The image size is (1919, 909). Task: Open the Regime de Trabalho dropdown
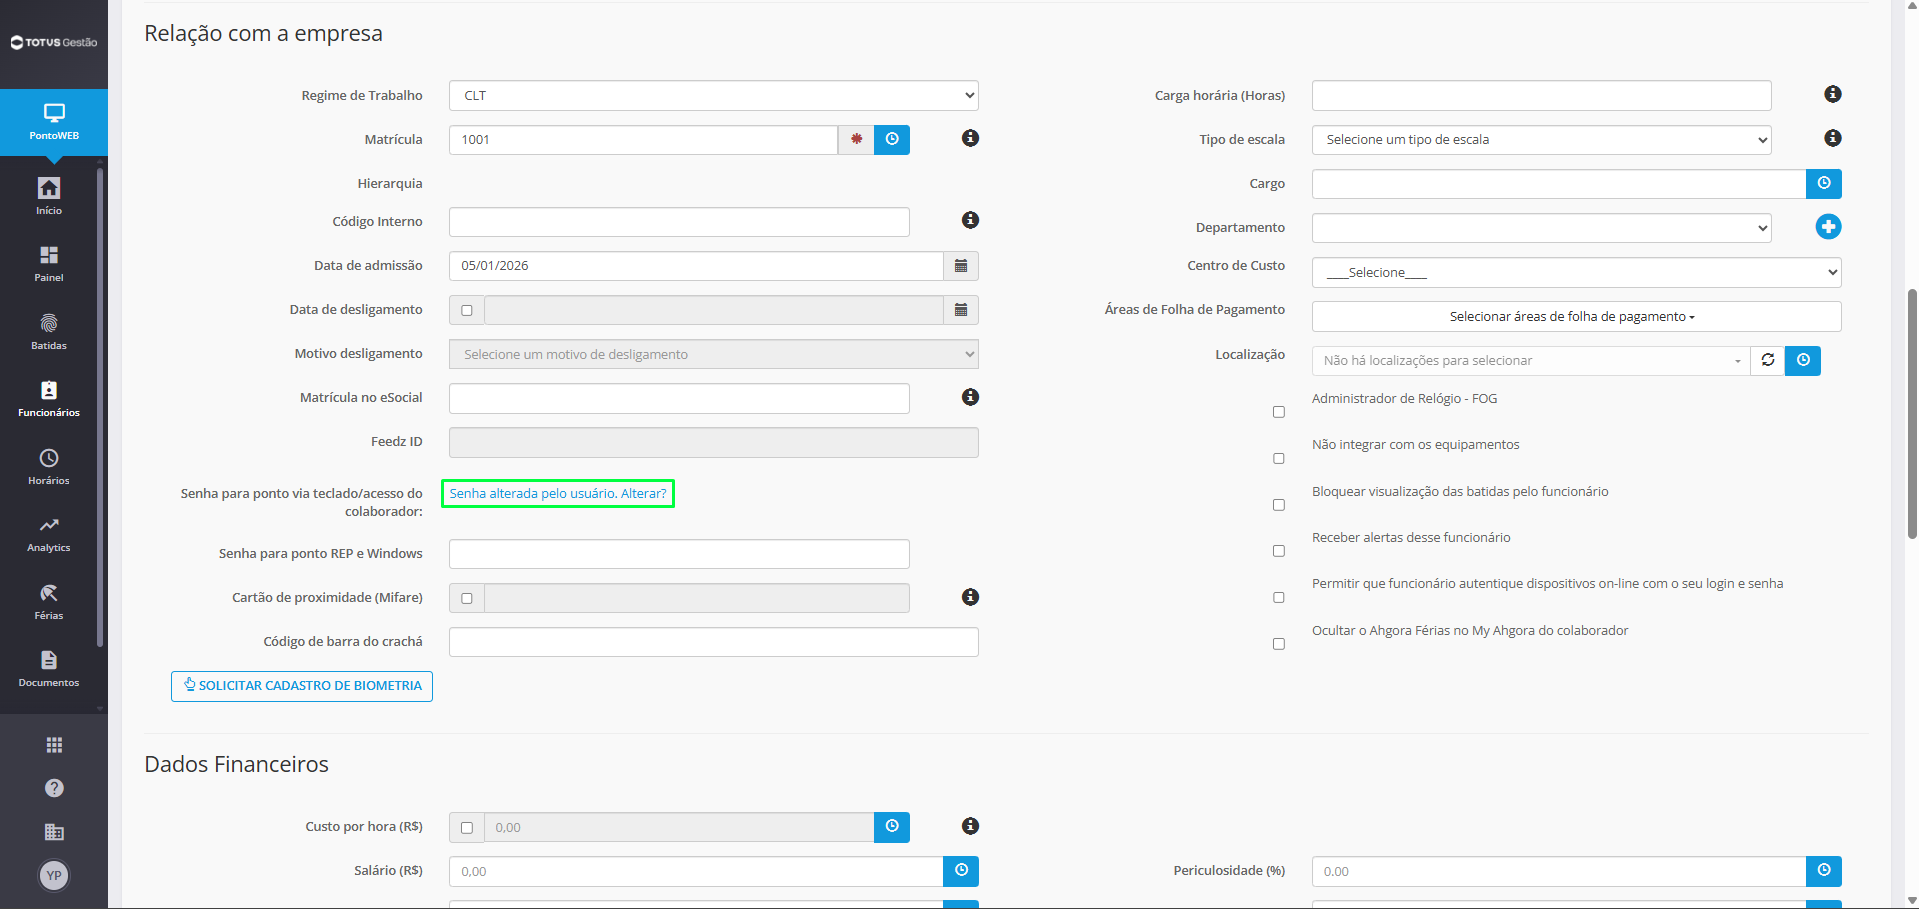(x=714, y=96)
